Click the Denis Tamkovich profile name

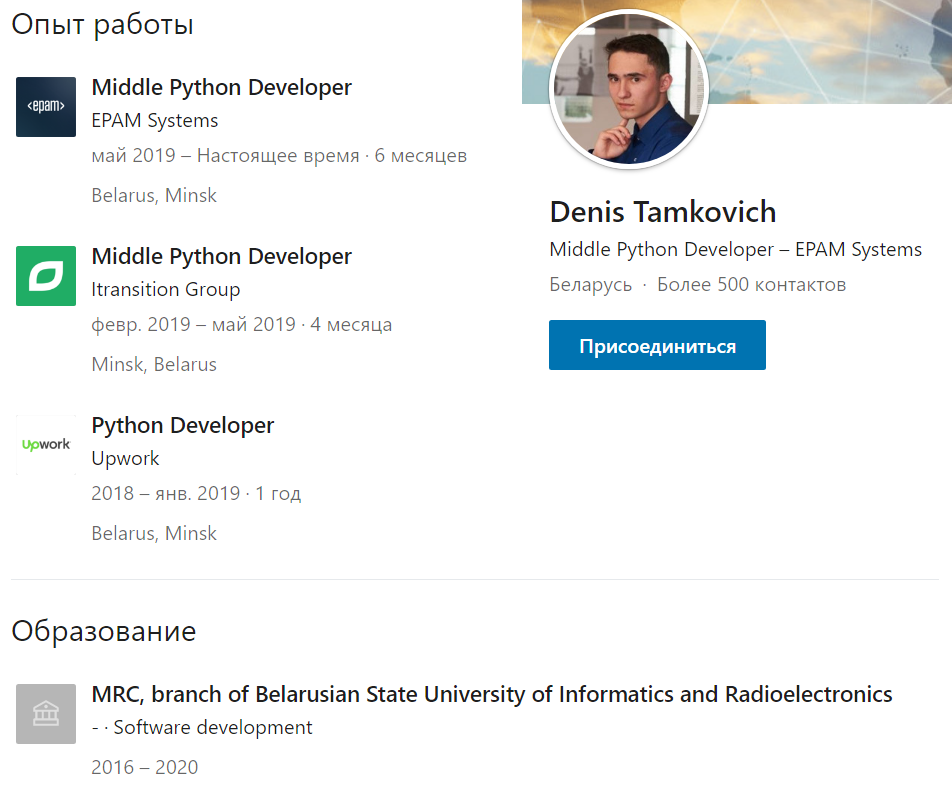[x=662, y=212]
